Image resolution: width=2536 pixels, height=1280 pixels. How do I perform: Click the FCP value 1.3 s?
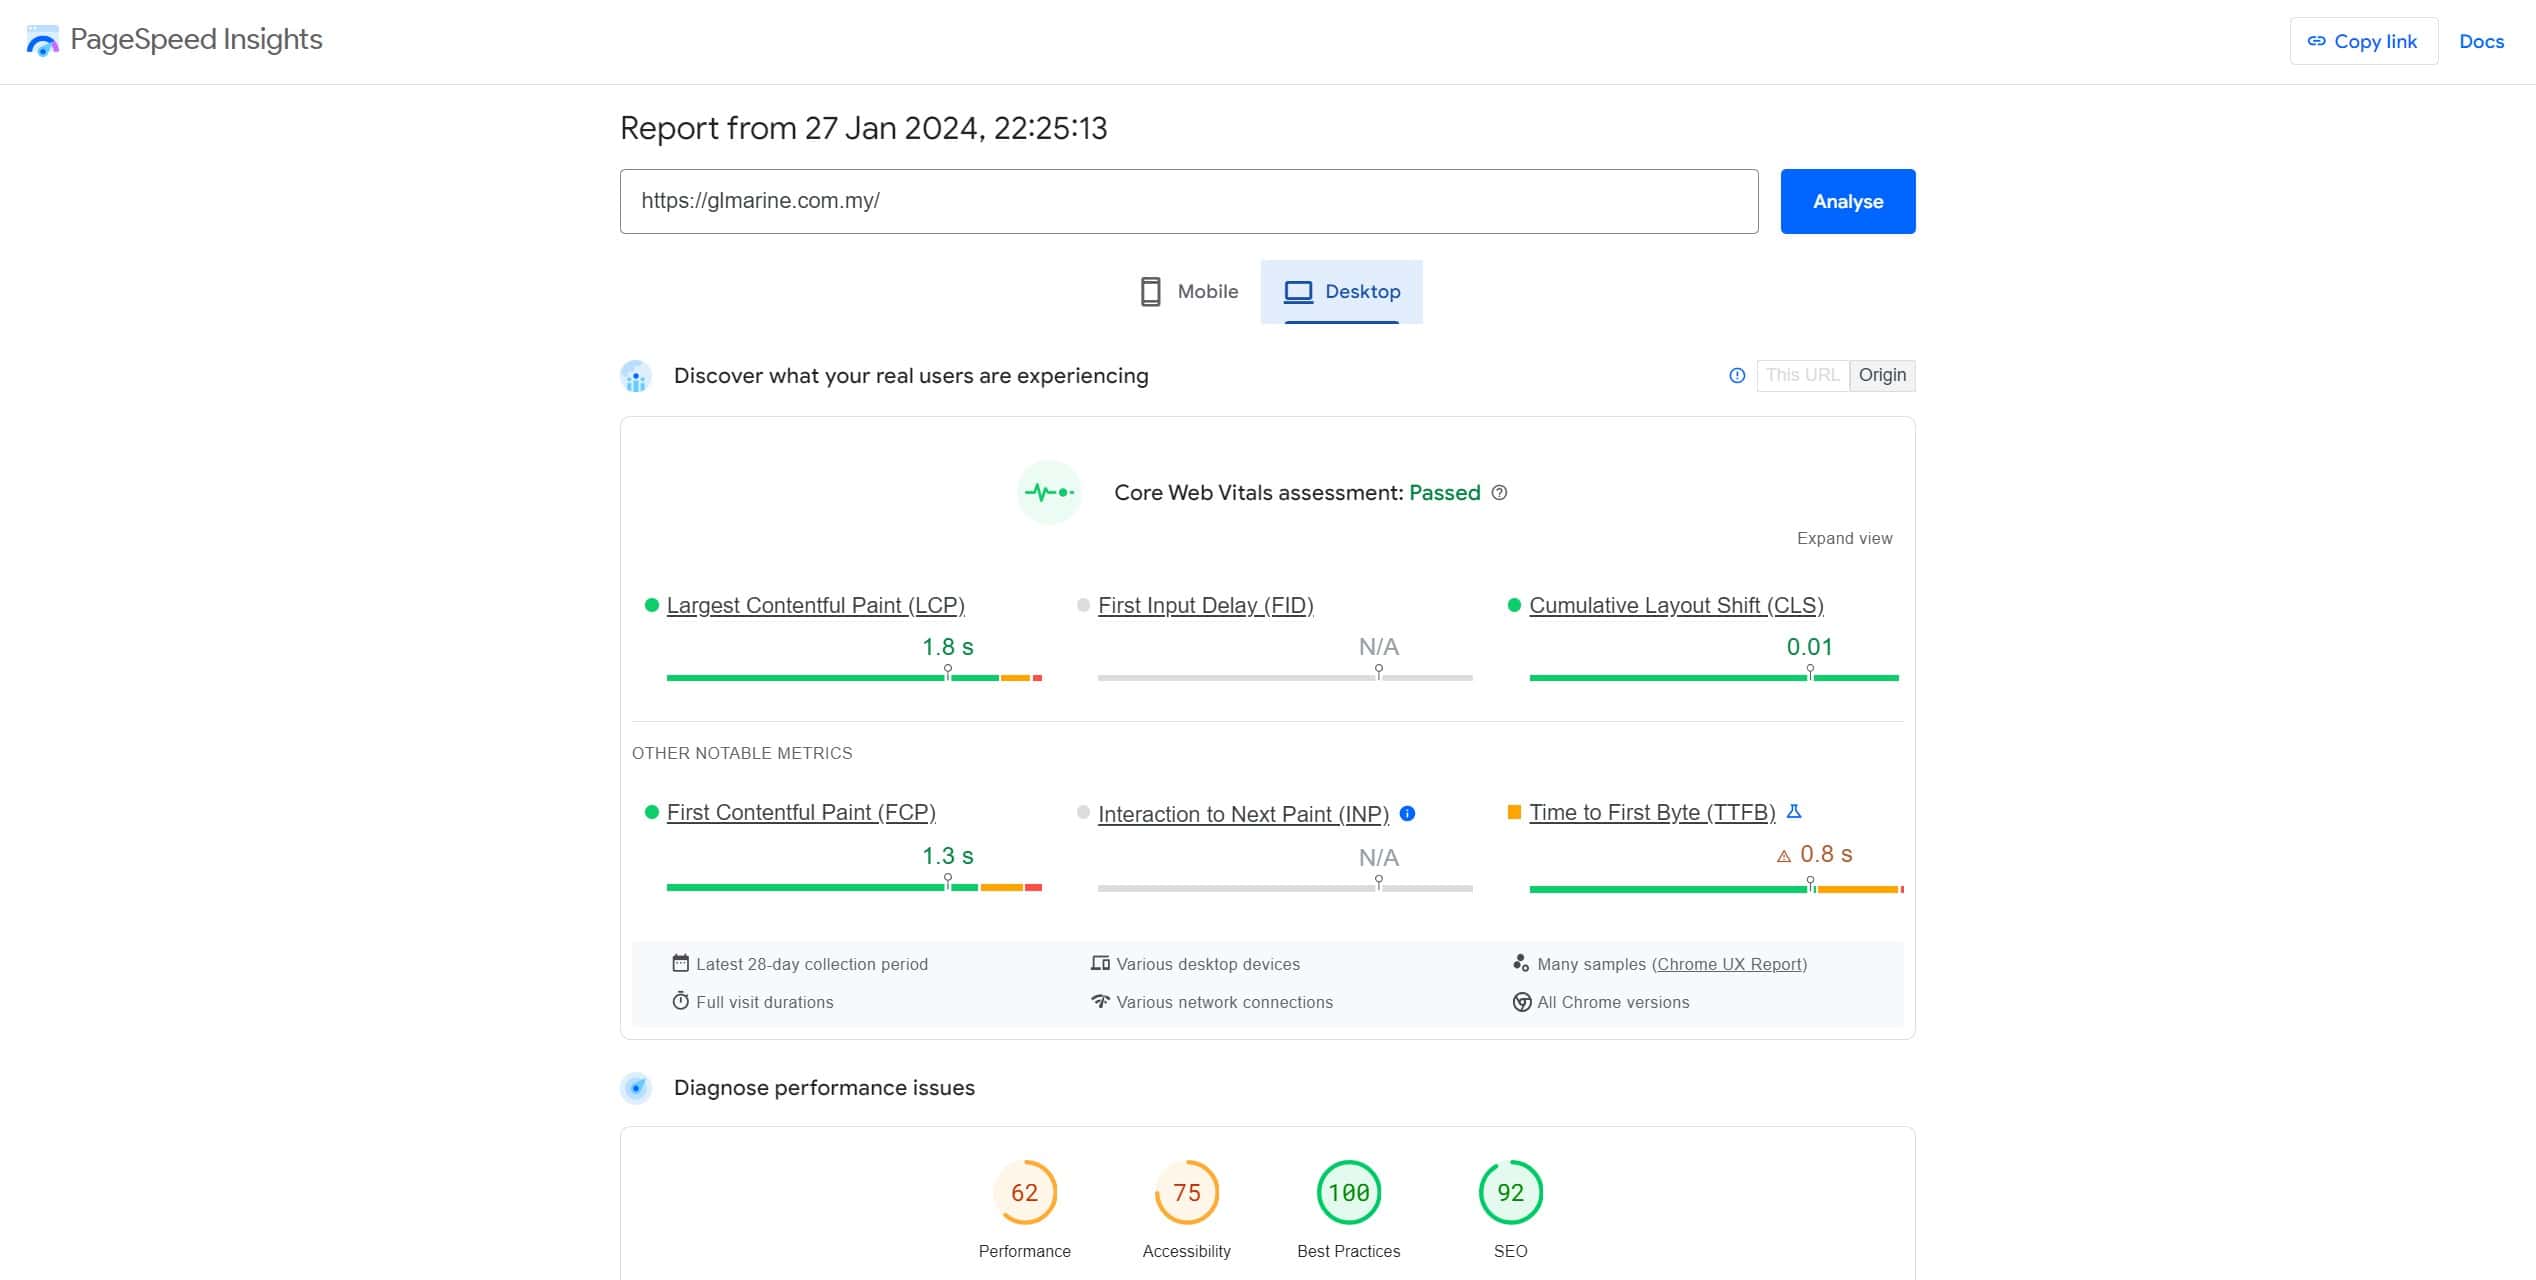(x=947, y=856)
